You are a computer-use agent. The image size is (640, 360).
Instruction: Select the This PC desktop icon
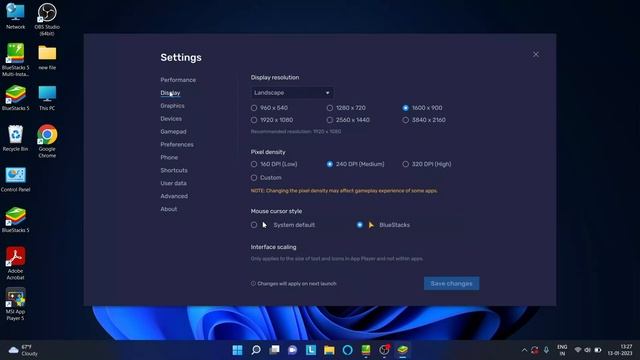(x=47, y=98)
